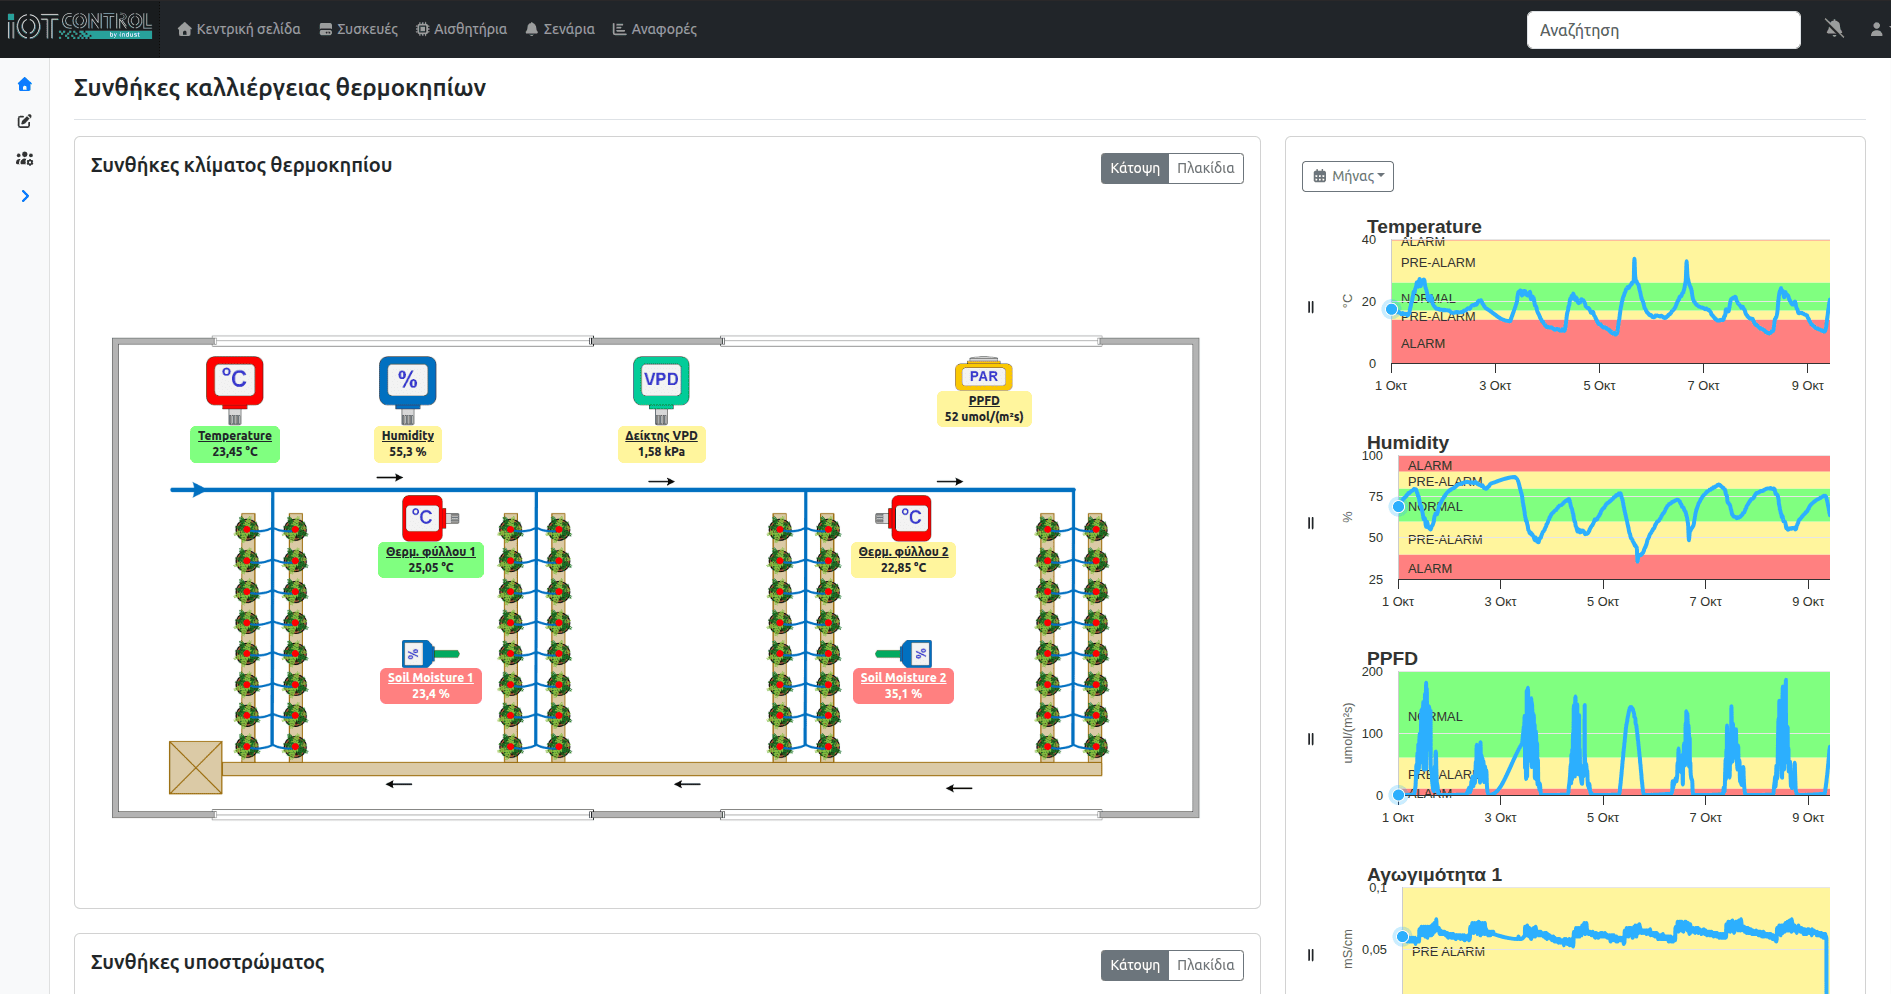This screenshot has height=994, width=1891.
Task: Click the yellow PAR sensor icon
Action: point(984,375)
